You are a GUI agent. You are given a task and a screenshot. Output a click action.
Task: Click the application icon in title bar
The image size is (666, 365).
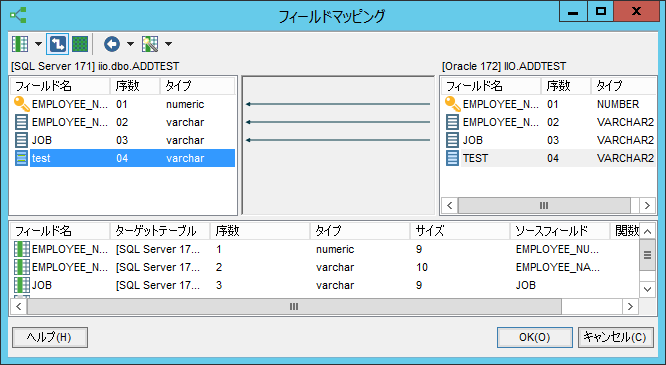click(x=18, y=15)
